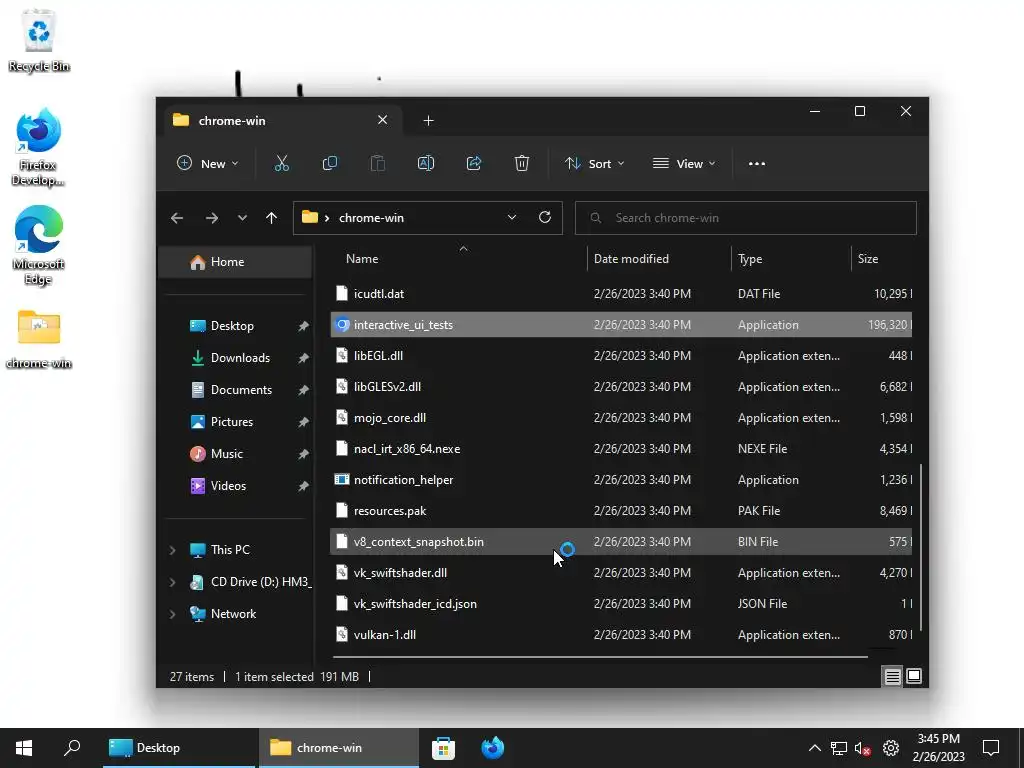The image size is (1024, 768).
Task: Go to Home in navigation pane
Action: point(235,262)
